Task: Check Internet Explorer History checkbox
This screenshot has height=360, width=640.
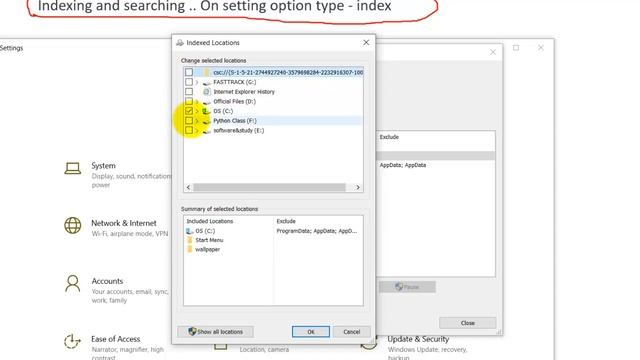Action: (x=189, y=92)
